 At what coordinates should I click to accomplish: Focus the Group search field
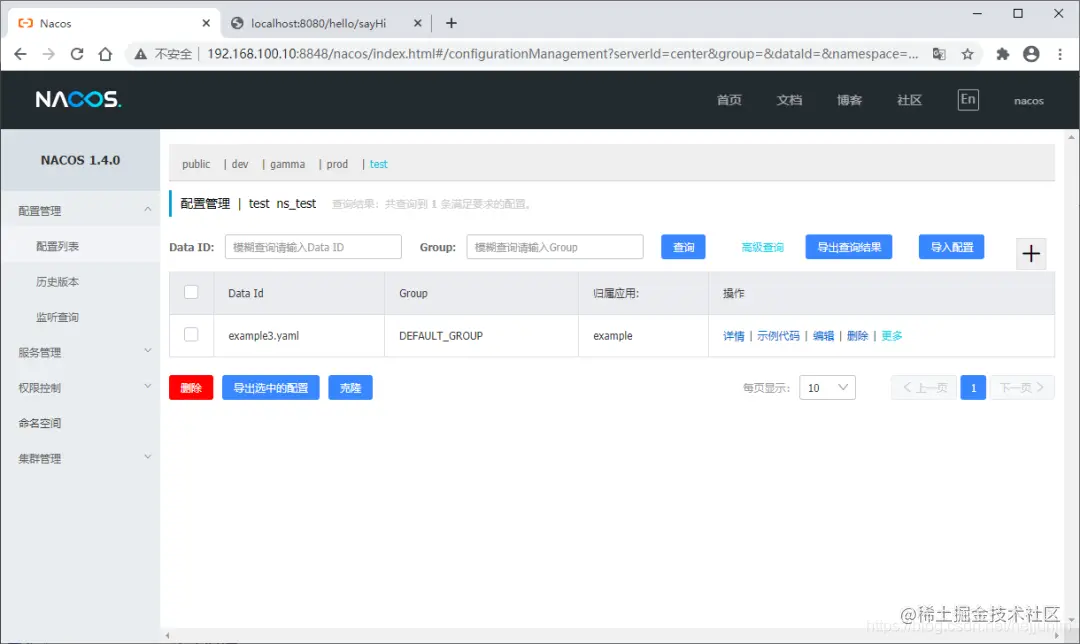coord(555,247)
